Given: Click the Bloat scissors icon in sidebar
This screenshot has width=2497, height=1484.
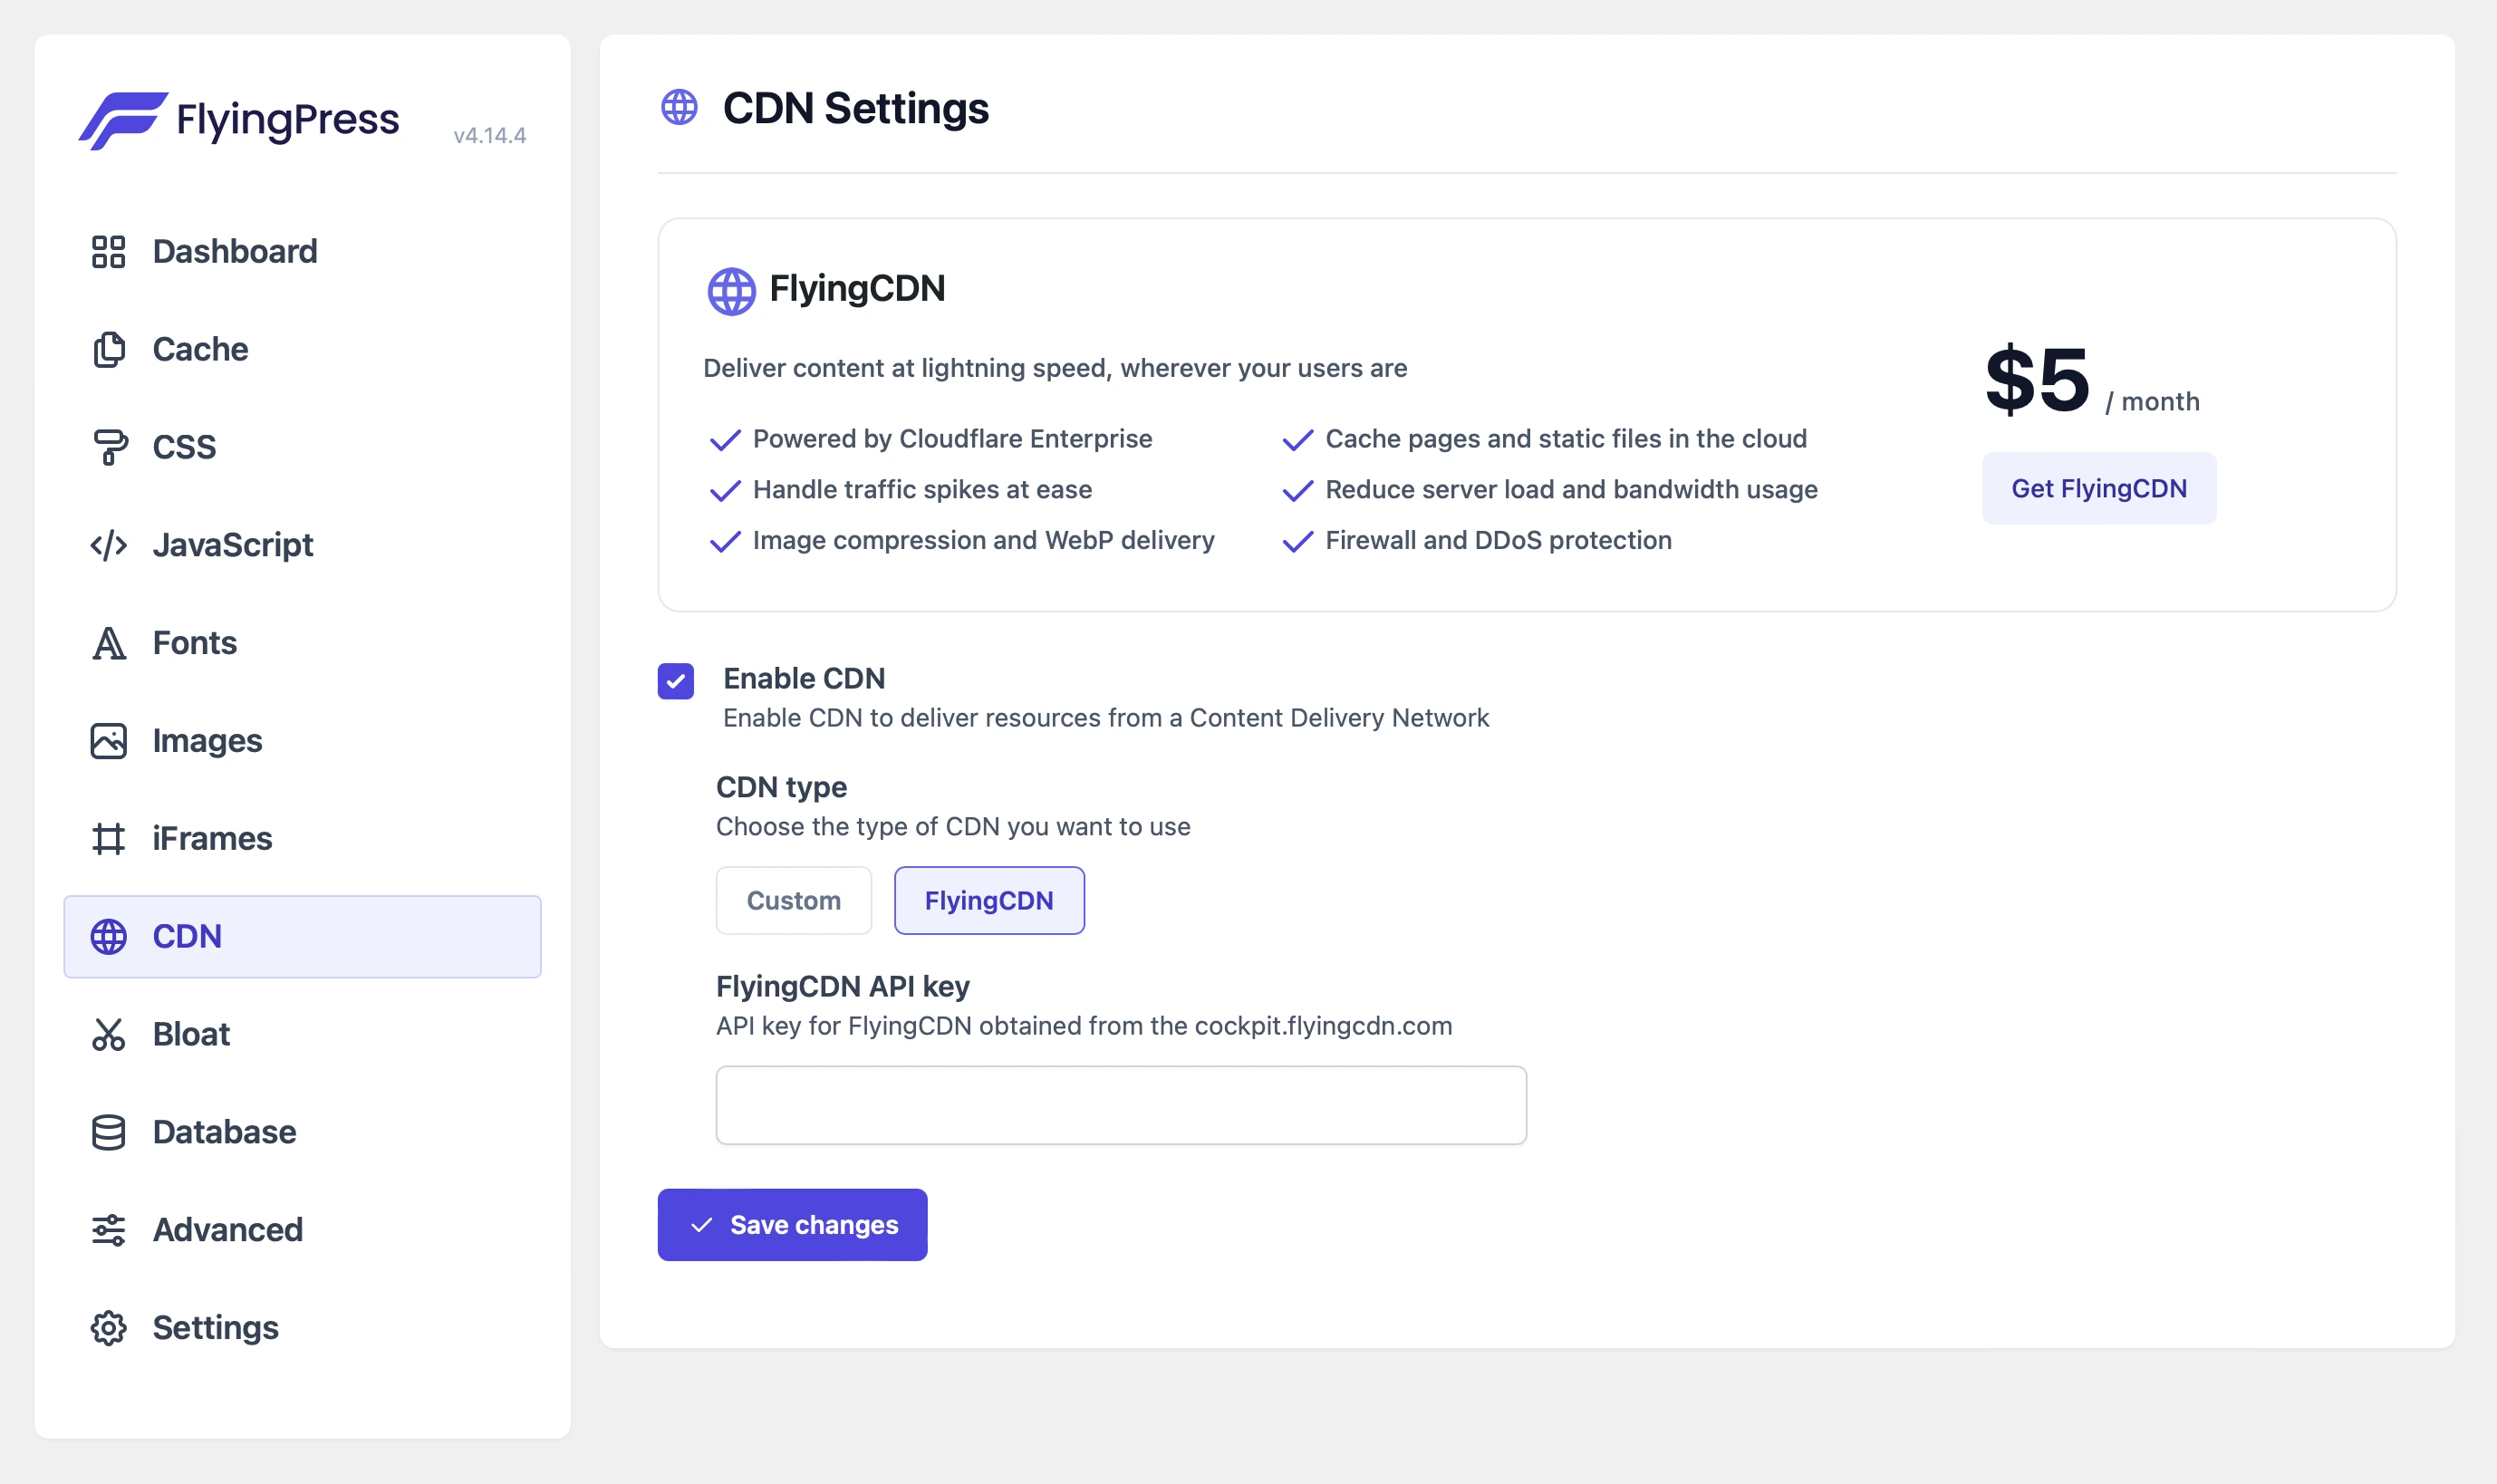Looking at the screenshot, I should tap(109, 1034).
